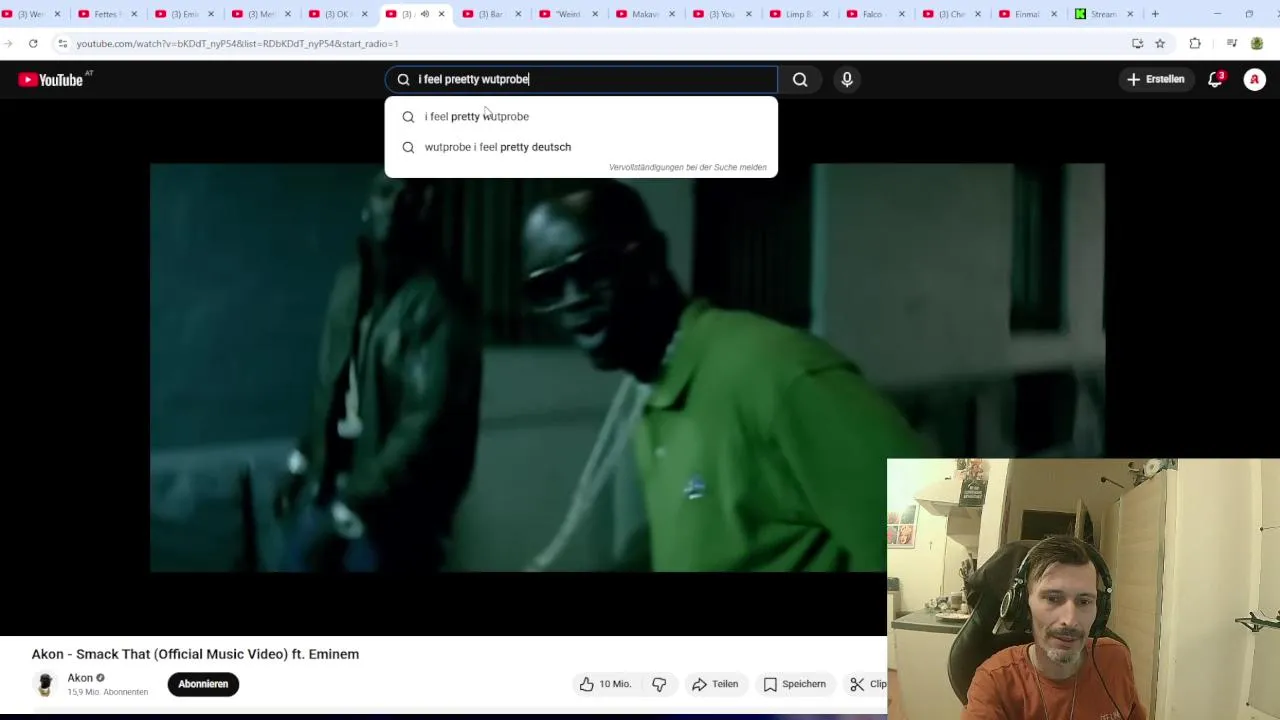Open the browser profile avatar
This screenshot has width=1280, height=720.
[x=1257, y=44]
